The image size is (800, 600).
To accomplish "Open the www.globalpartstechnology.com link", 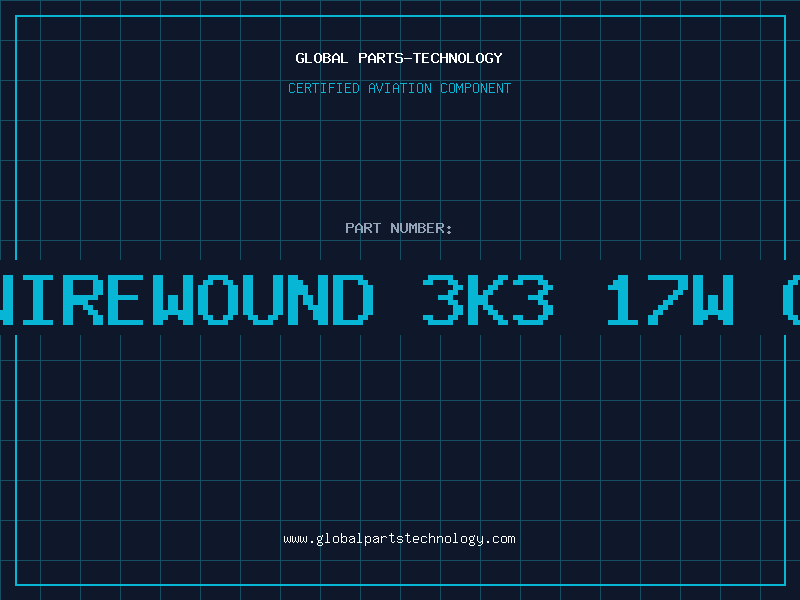I will tap(399, 539).
